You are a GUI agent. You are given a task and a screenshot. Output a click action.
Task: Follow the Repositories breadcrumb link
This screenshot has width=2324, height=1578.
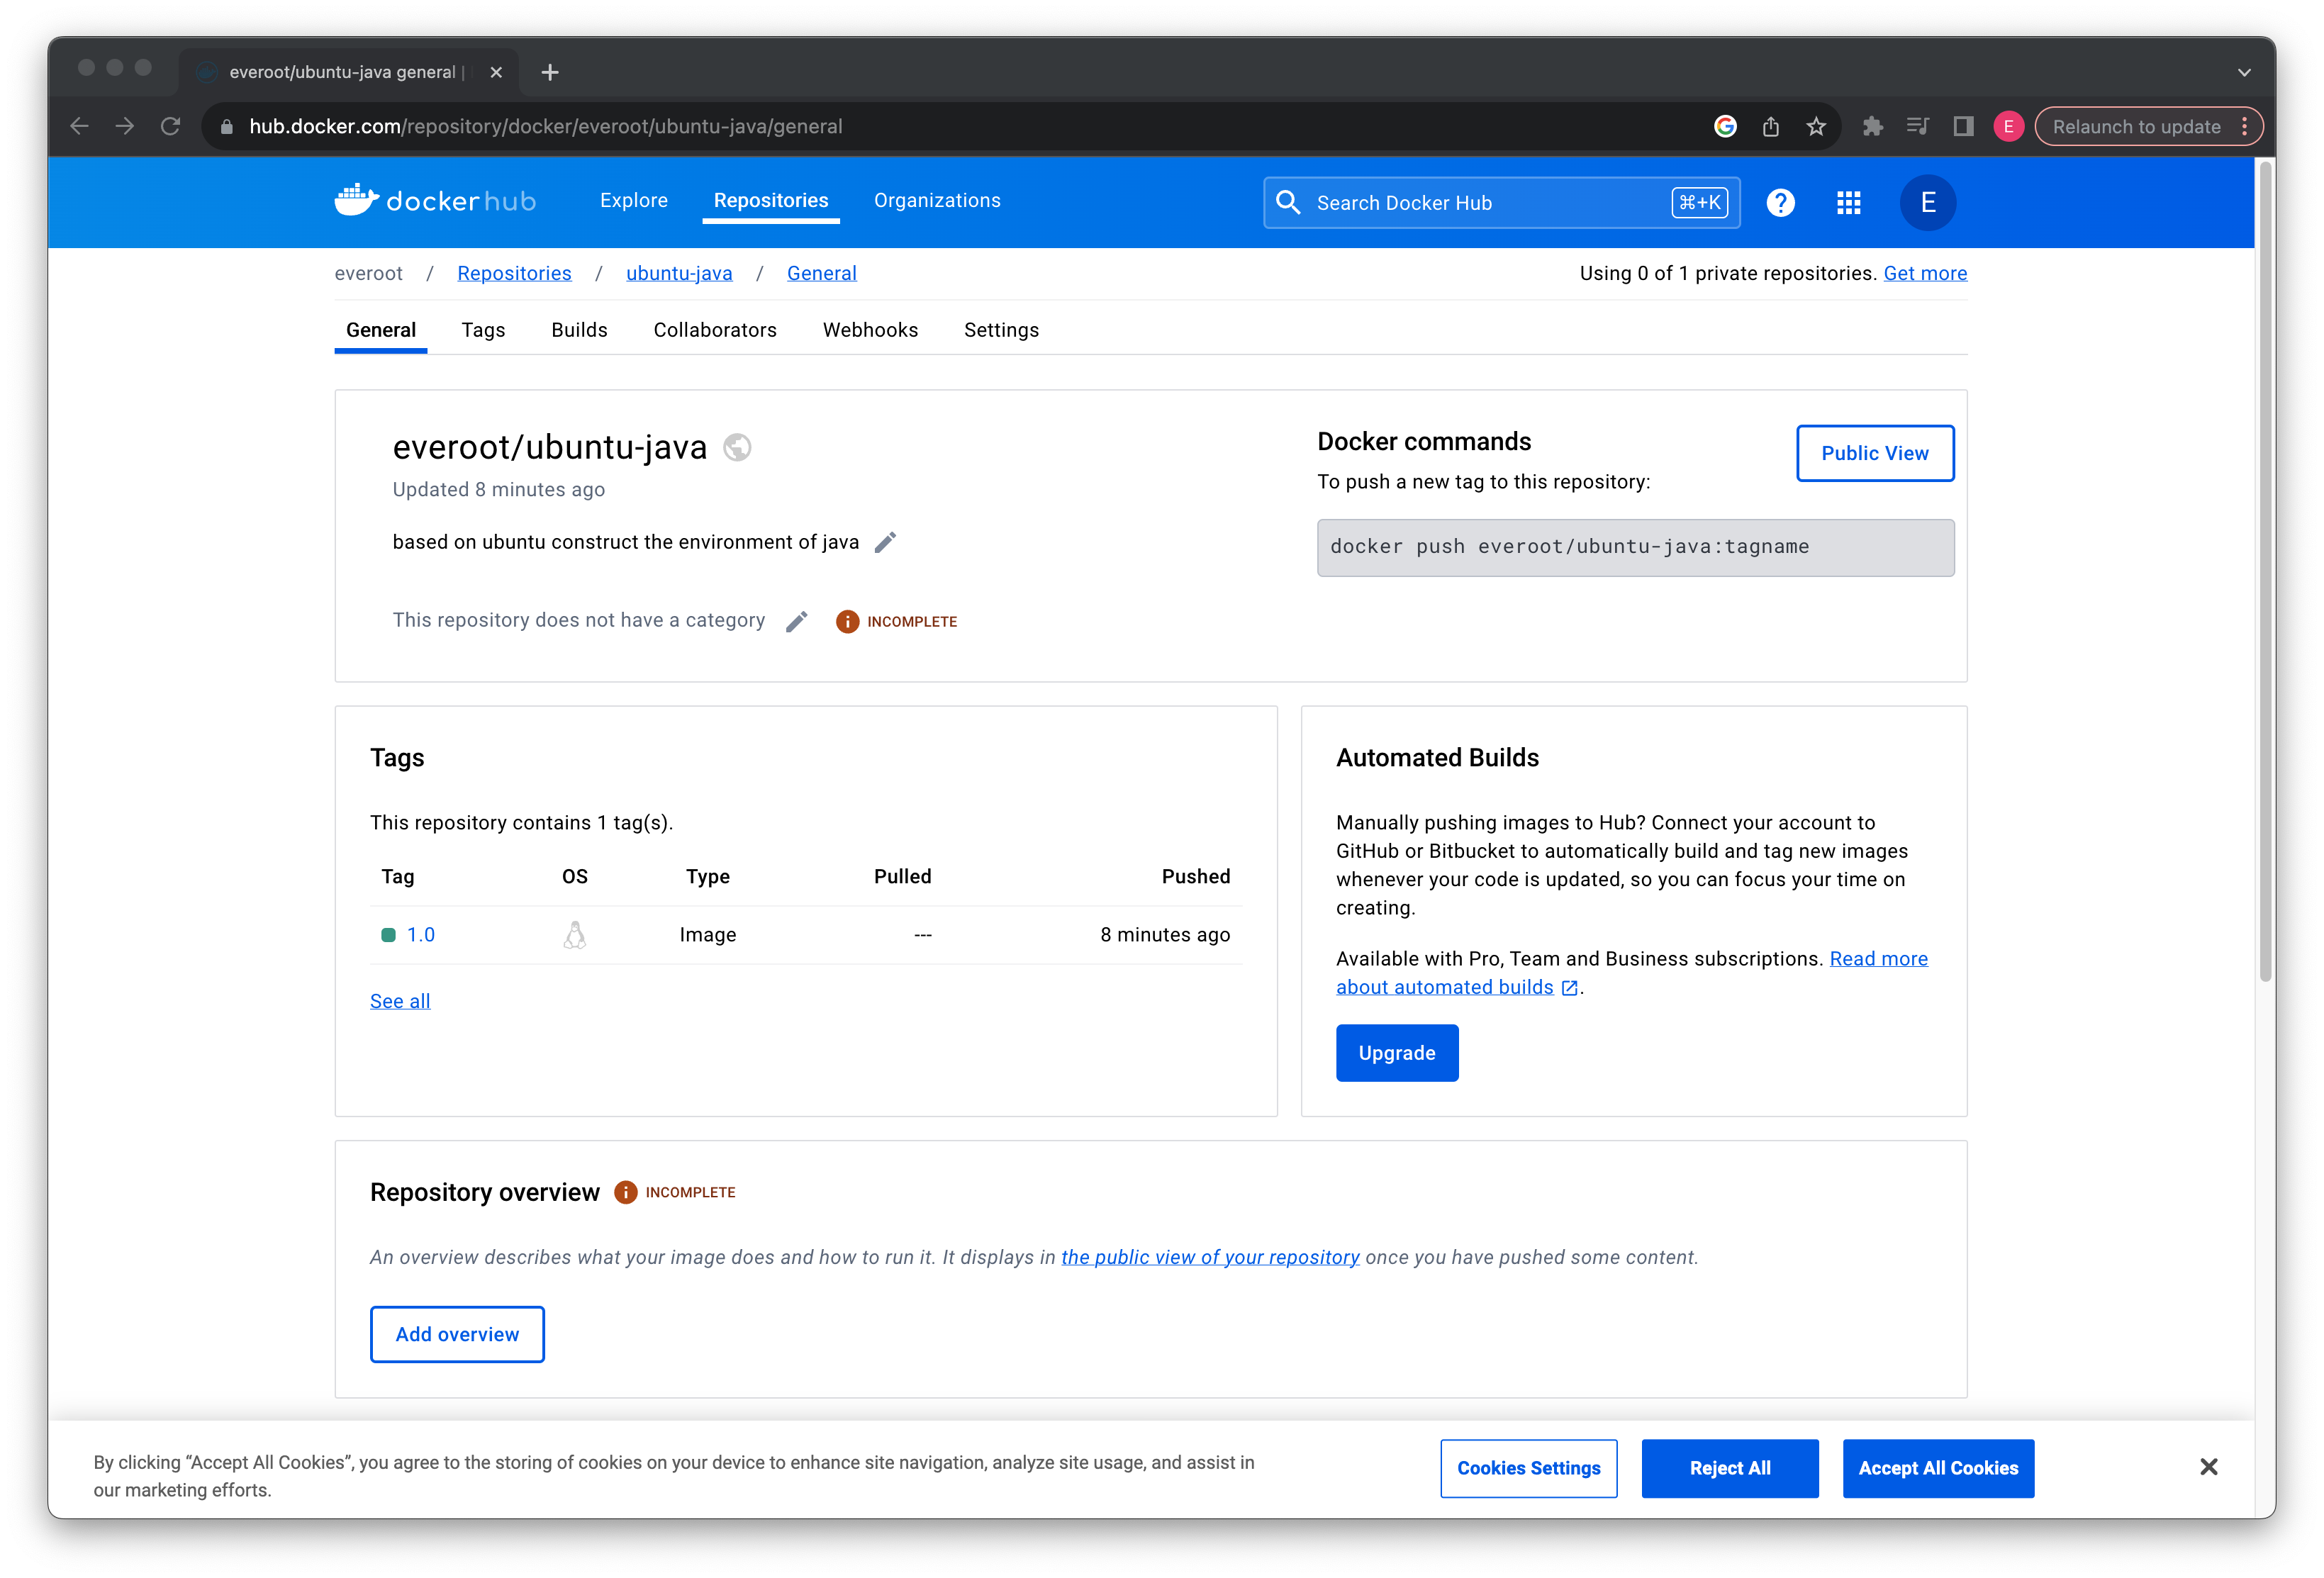[x=514, y=273]
